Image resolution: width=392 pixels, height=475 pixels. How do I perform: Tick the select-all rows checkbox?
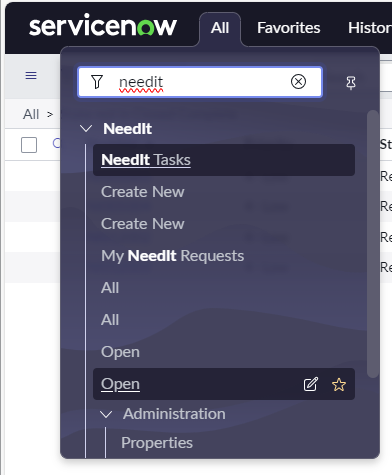29,145
